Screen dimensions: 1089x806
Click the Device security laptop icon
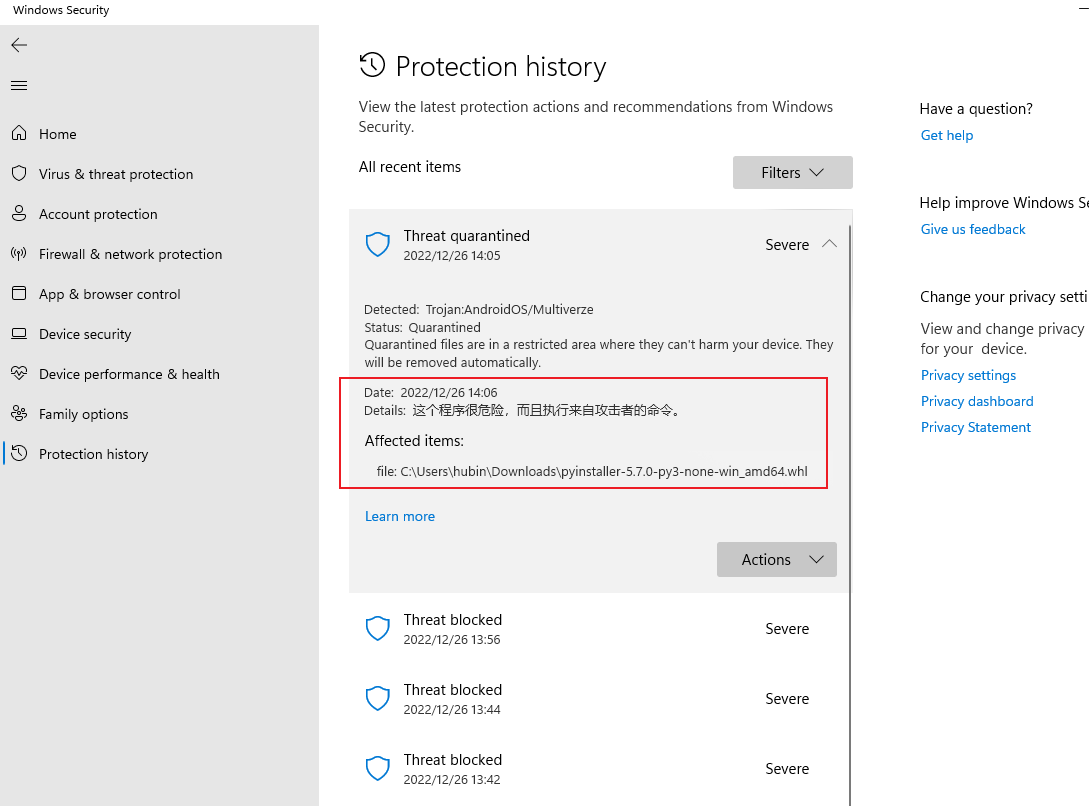(19, 334)
